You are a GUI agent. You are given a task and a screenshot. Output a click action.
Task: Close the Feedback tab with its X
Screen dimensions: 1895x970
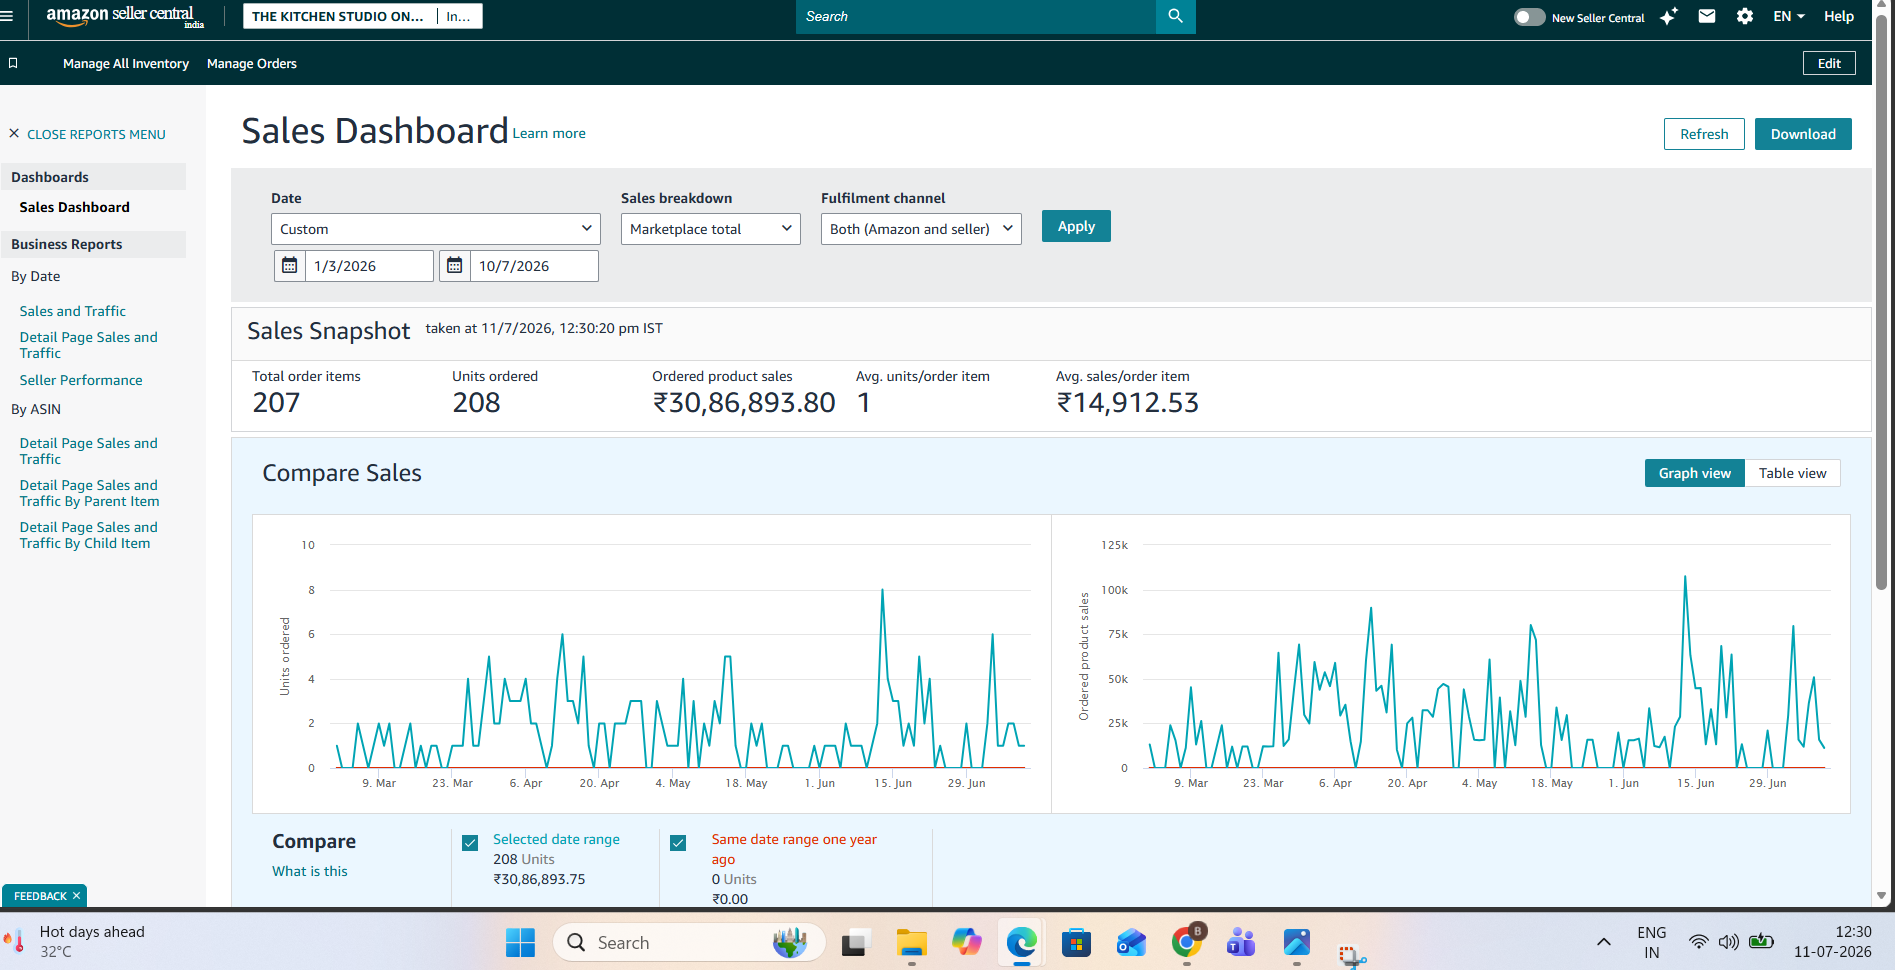click(76, 896)
